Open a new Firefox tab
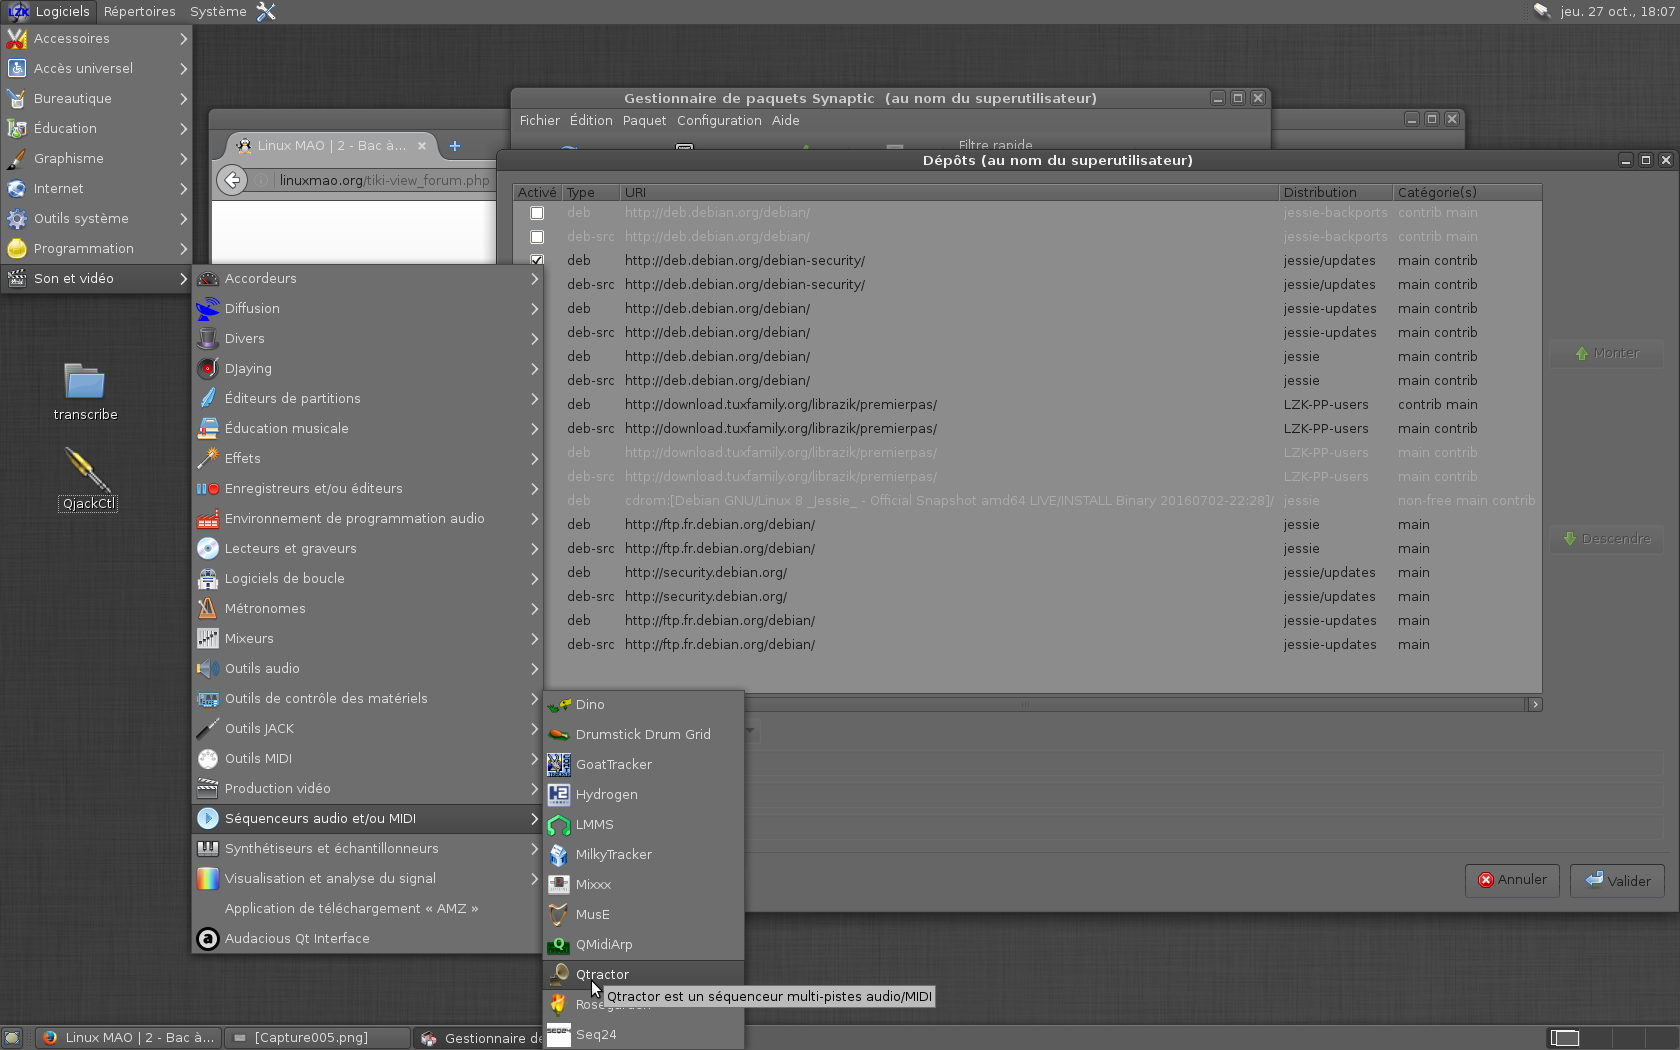 (455, 146)
